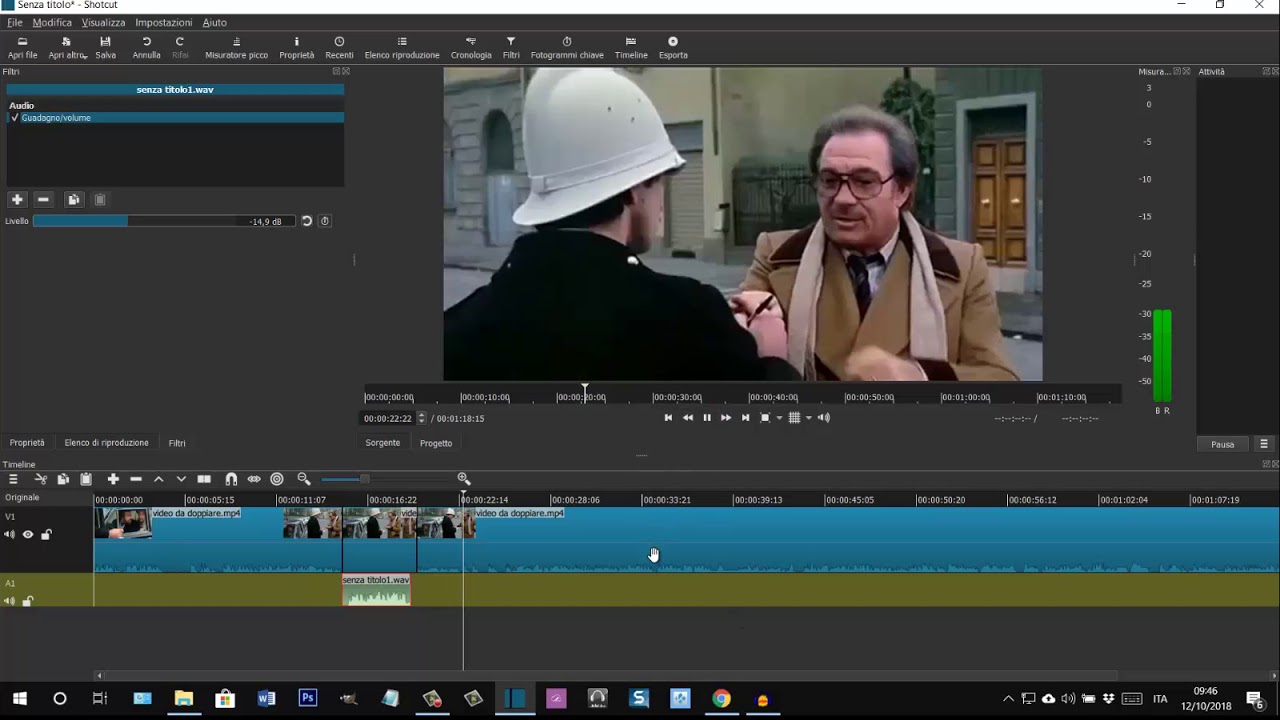The image size is (1280, 720).
Task: Step the timecode spinner arrows
Action: pos(421,418)
